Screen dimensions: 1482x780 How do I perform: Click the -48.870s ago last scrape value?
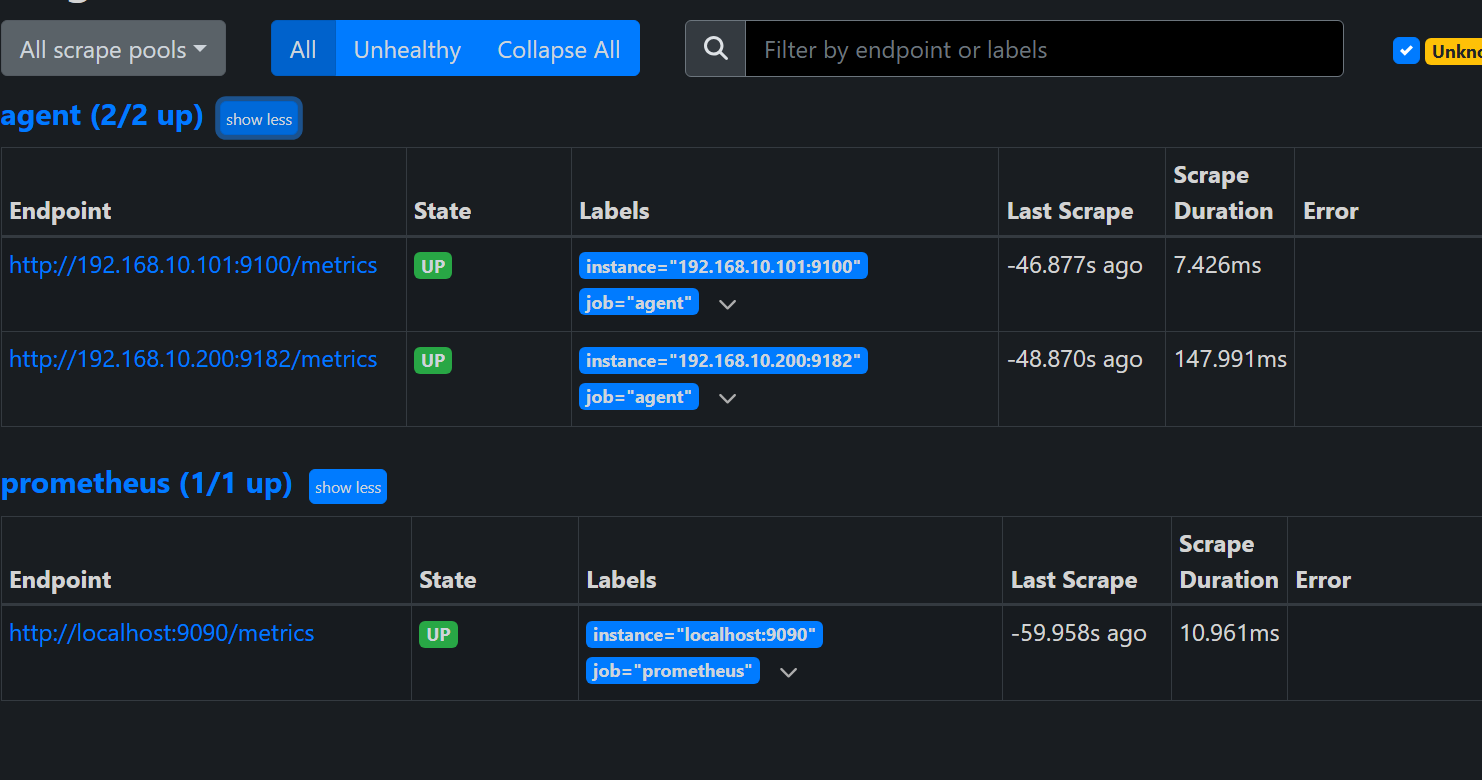1075,359
